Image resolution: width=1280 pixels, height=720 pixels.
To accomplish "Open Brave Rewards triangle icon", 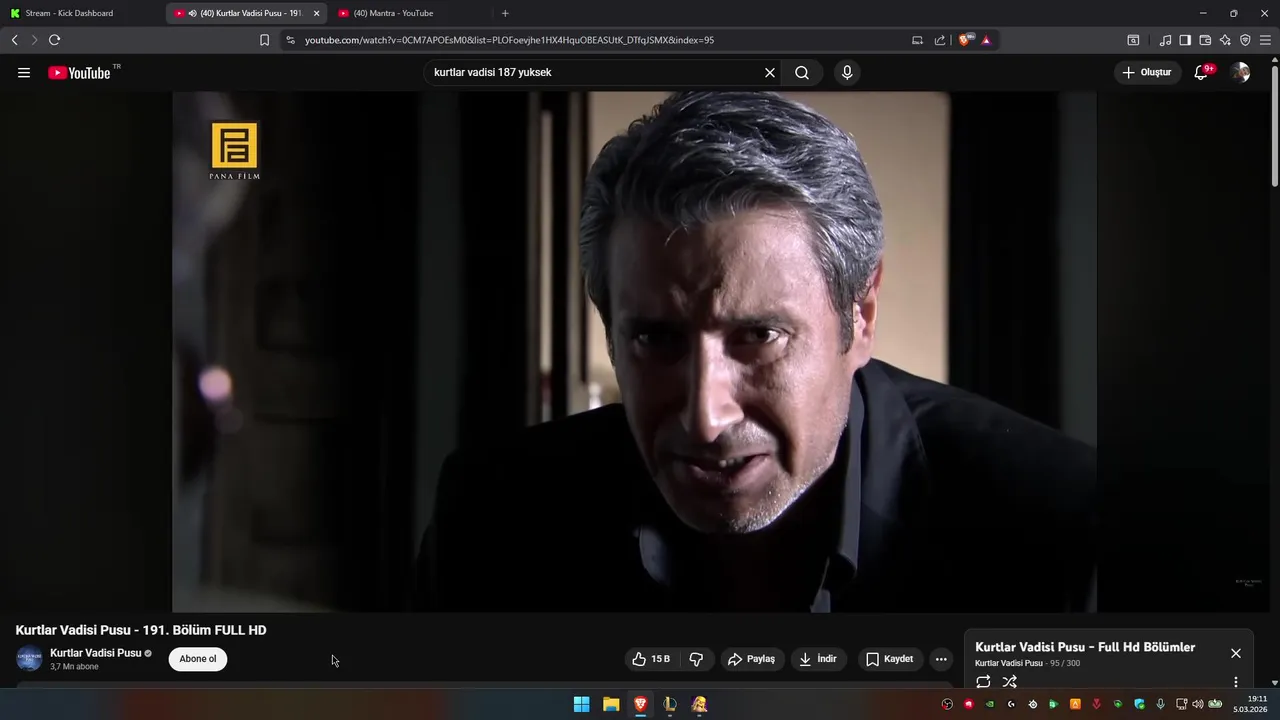I will 986,40.
